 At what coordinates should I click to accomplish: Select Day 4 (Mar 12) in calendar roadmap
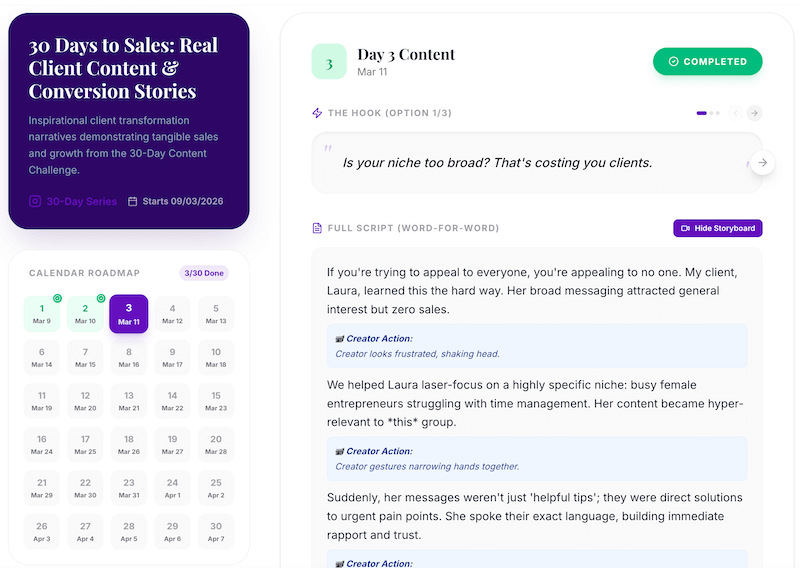[x=172, y=314]
